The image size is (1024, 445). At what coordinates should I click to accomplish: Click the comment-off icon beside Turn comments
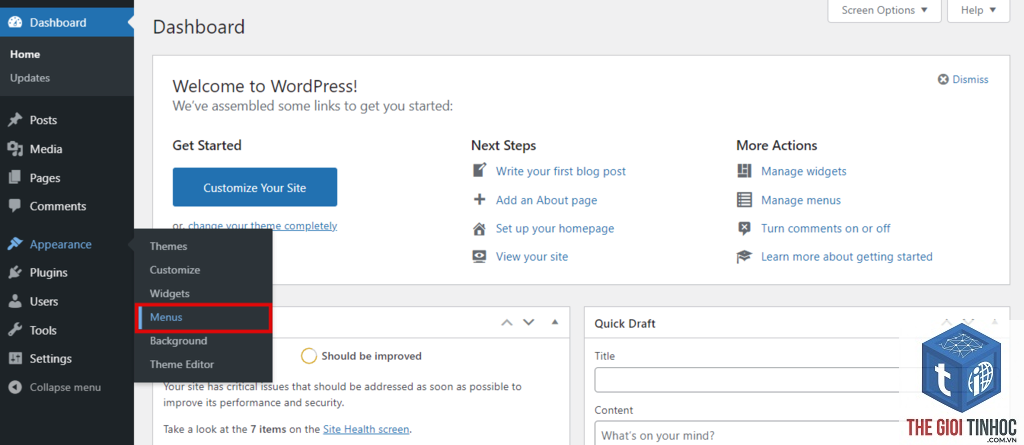[744, 229]
